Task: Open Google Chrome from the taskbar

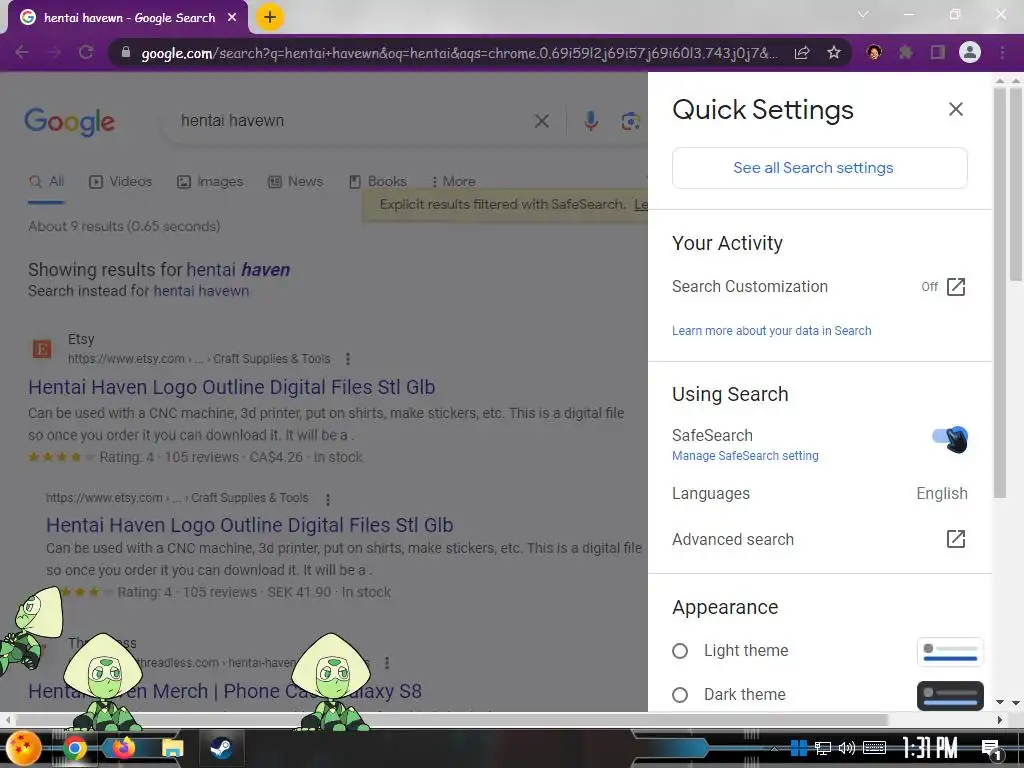Action: point(74,748)
